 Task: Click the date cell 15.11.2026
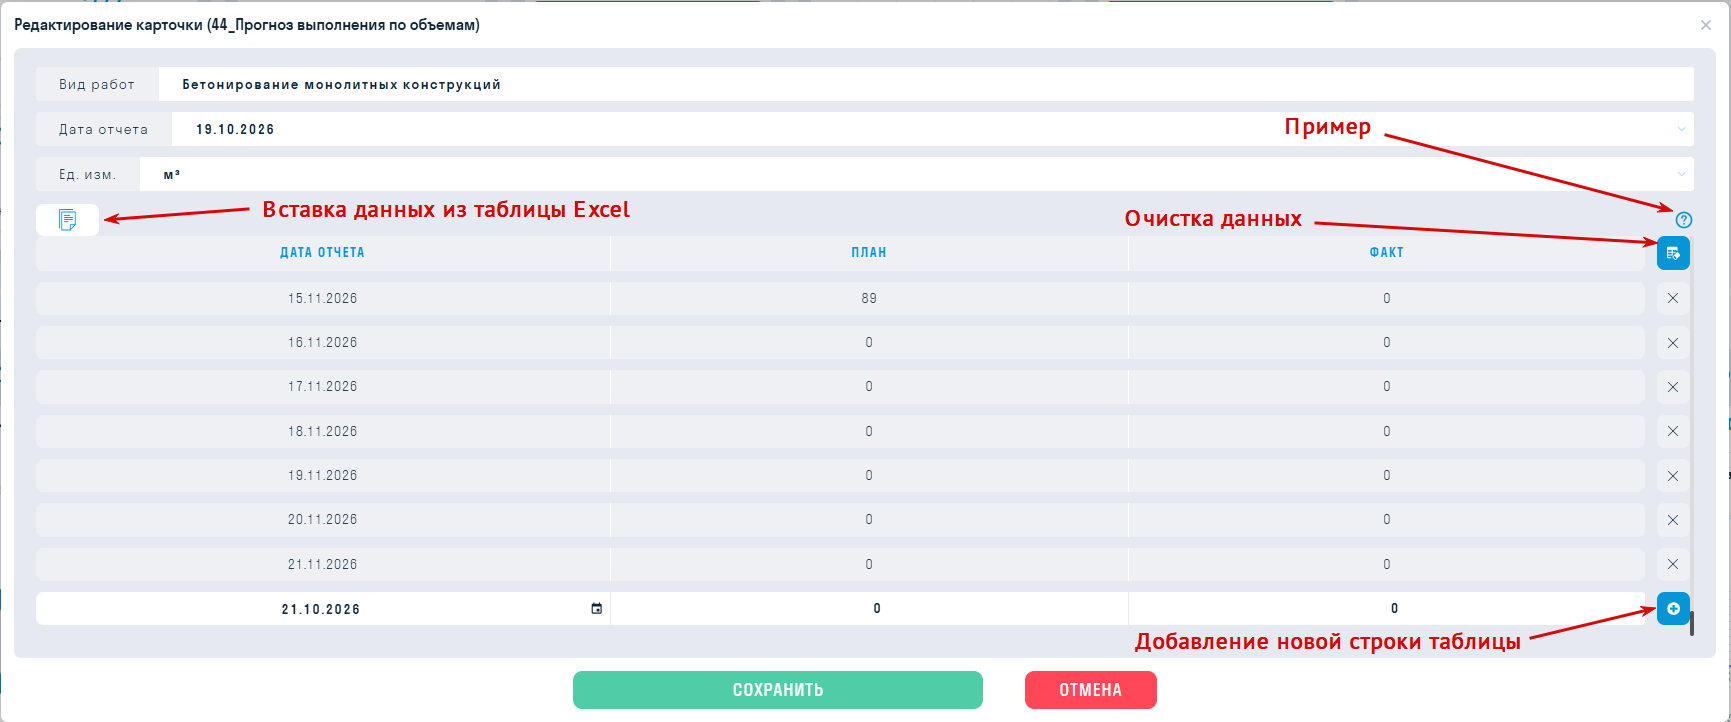(323, 298)
